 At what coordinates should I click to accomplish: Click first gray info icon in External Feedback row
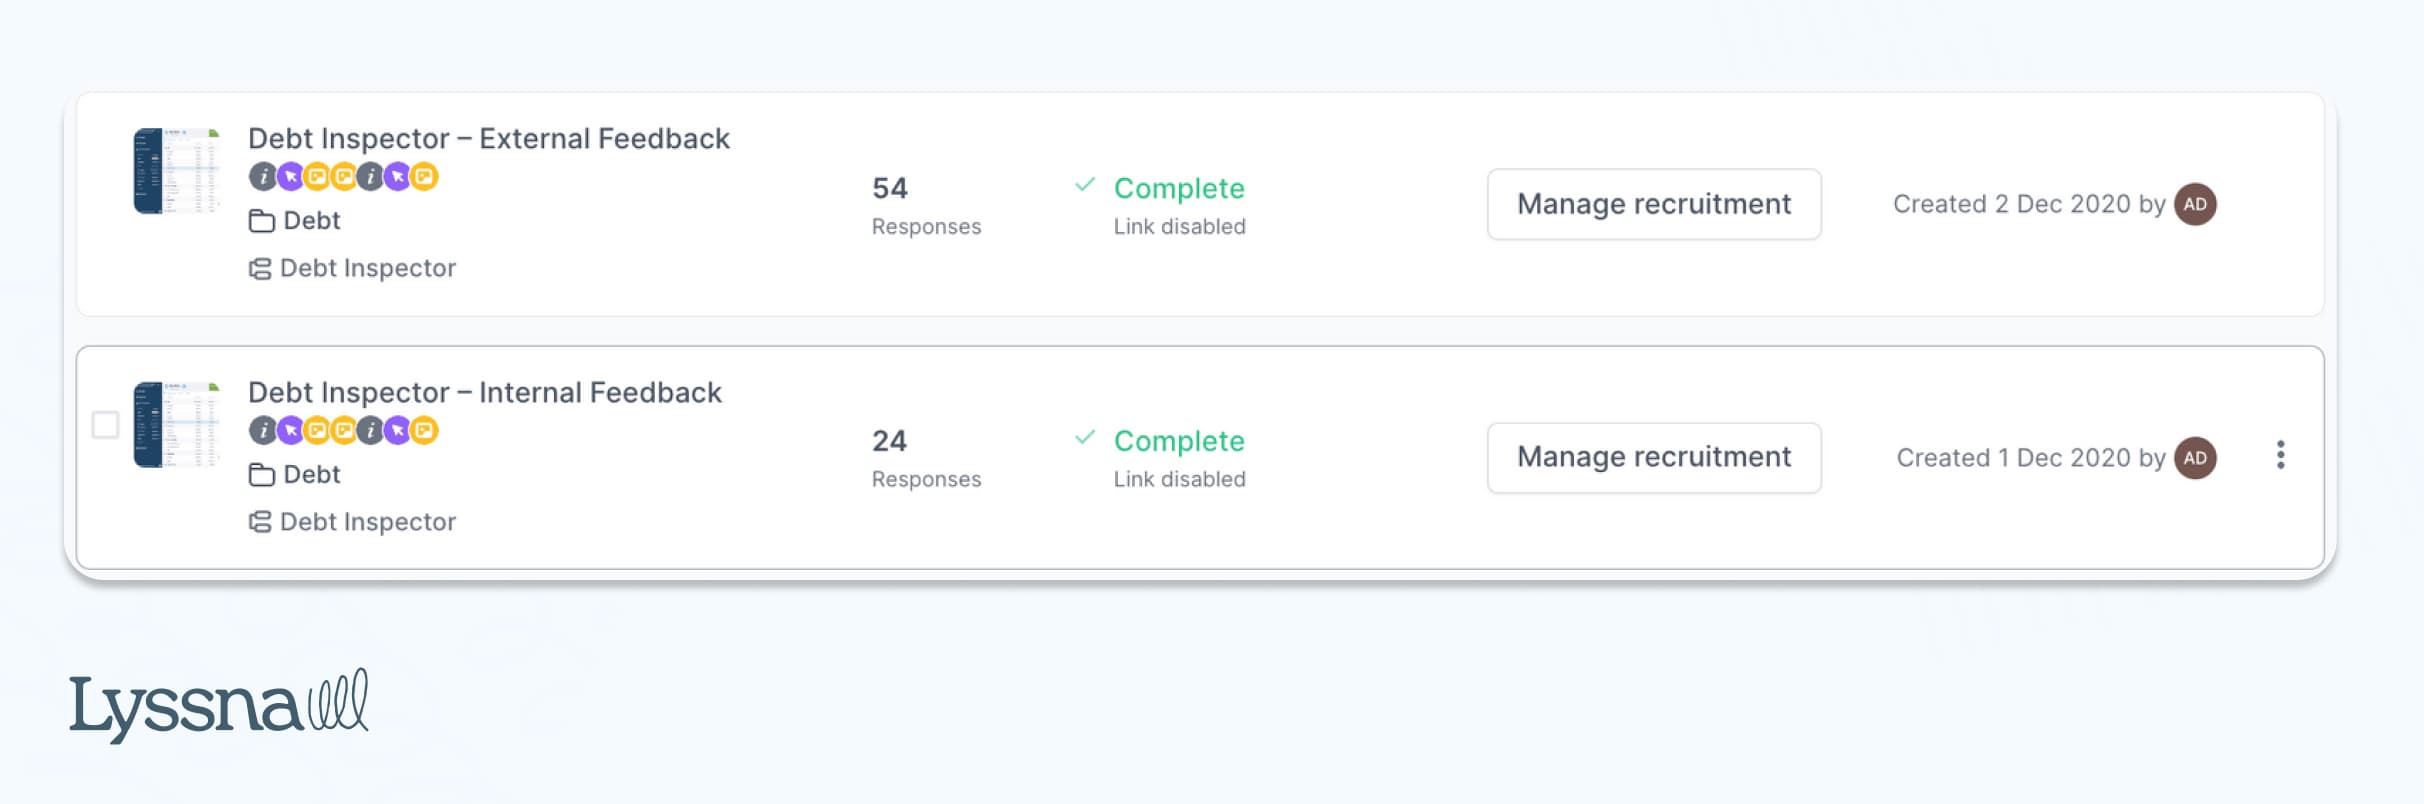[262, 177]
